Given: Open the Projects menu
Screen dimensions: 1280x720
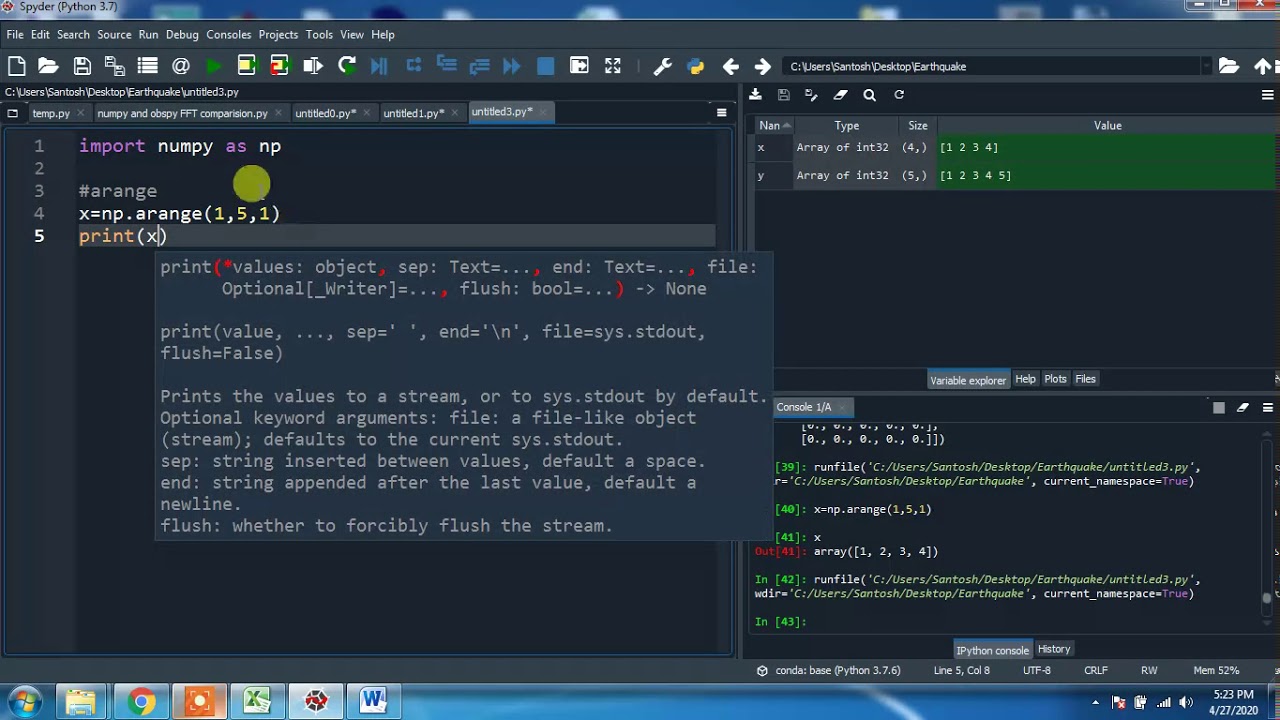Looking at the screenshot, I should 278,34.
